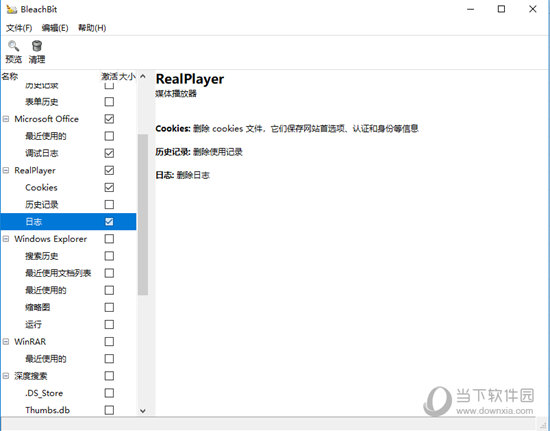Uncheck the RealPlayer group checkbox

(109, 170)
